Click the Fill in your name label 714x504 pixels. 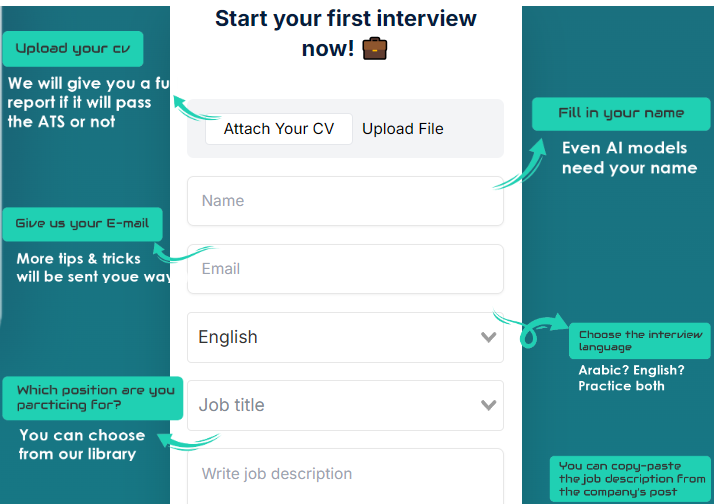pyautogui.click(x=622, y=114)
